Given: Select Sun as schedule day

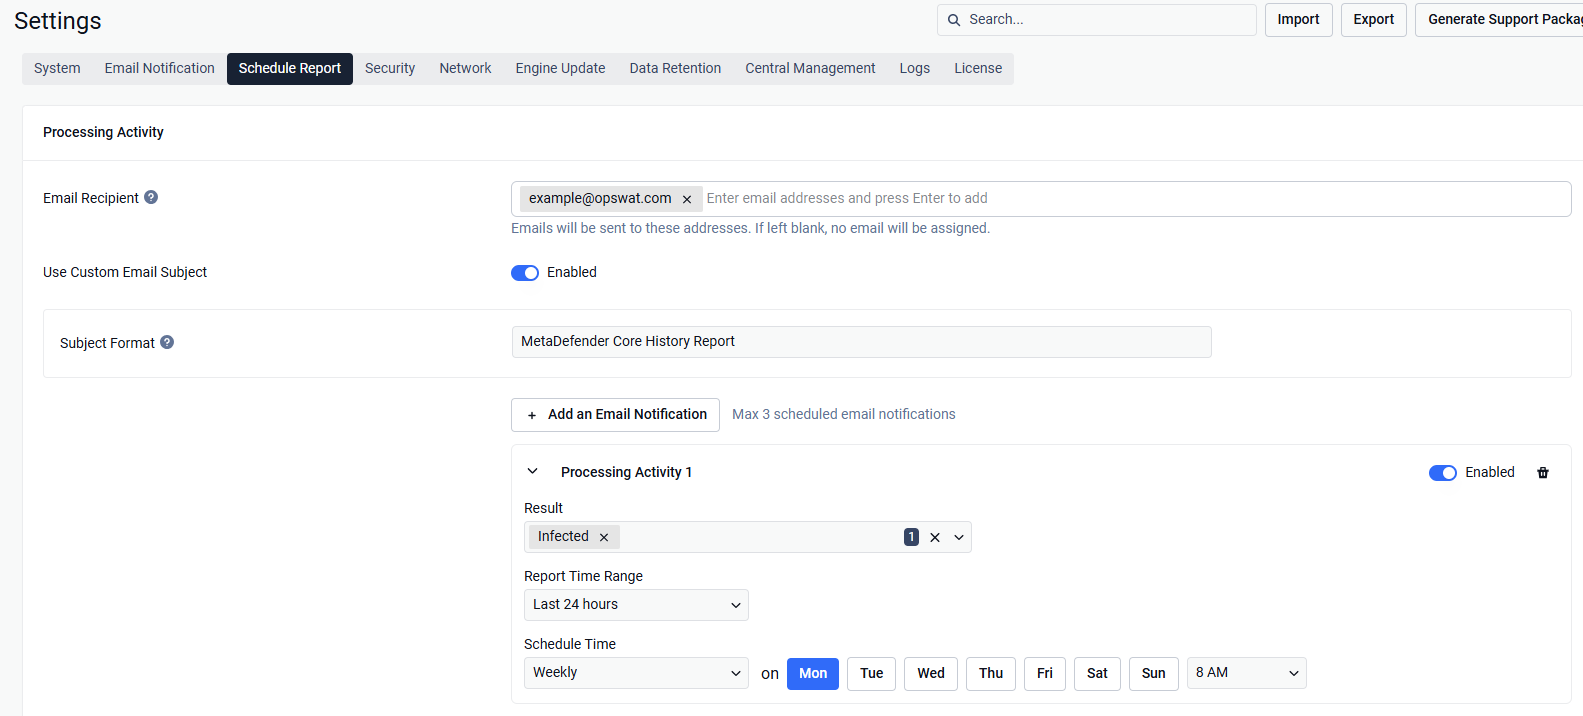Looking at the screenshot, I should point(1154,673).
